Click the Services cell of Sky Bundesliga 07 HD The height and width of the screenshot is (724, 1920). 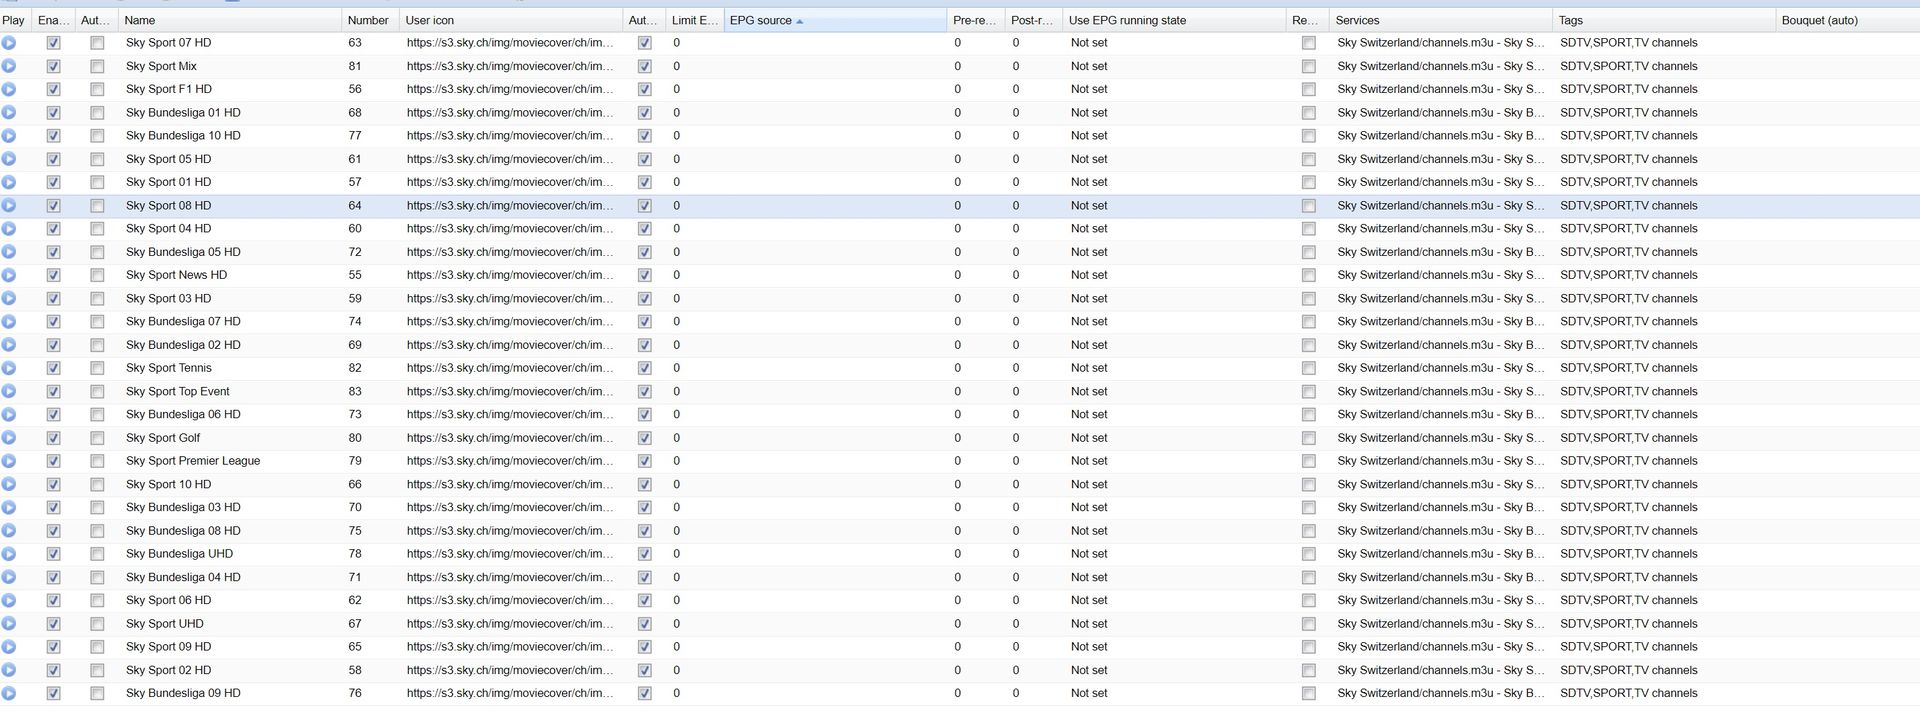click(x=1440, y=322)
